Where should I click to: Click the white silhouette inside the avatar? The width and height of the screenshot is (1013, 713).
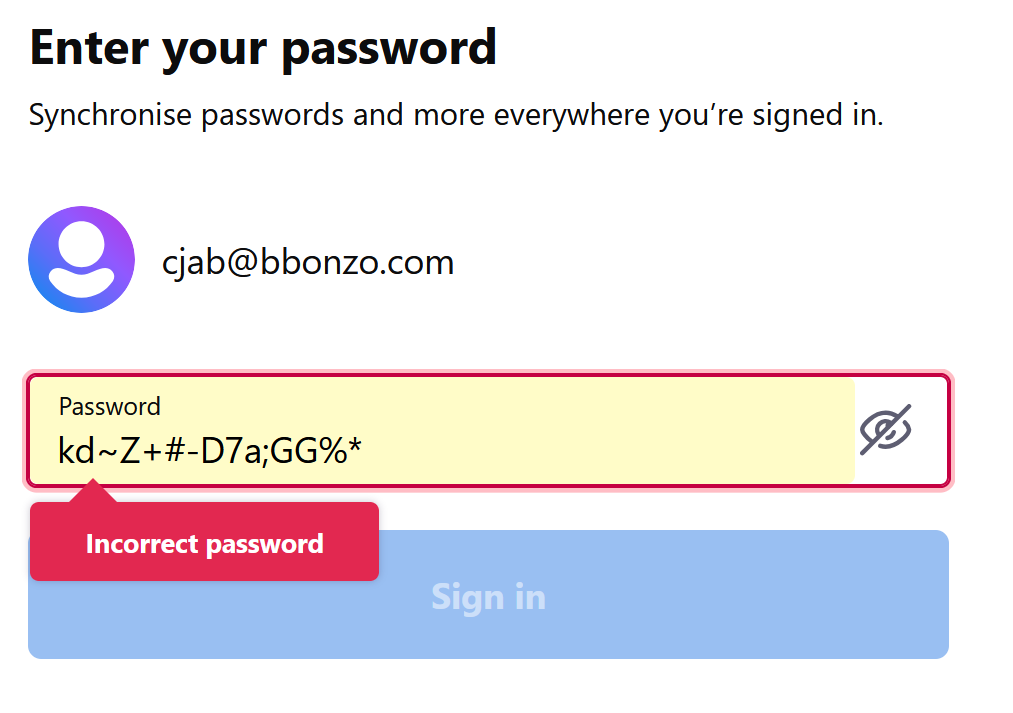click(x=81, y=262)
